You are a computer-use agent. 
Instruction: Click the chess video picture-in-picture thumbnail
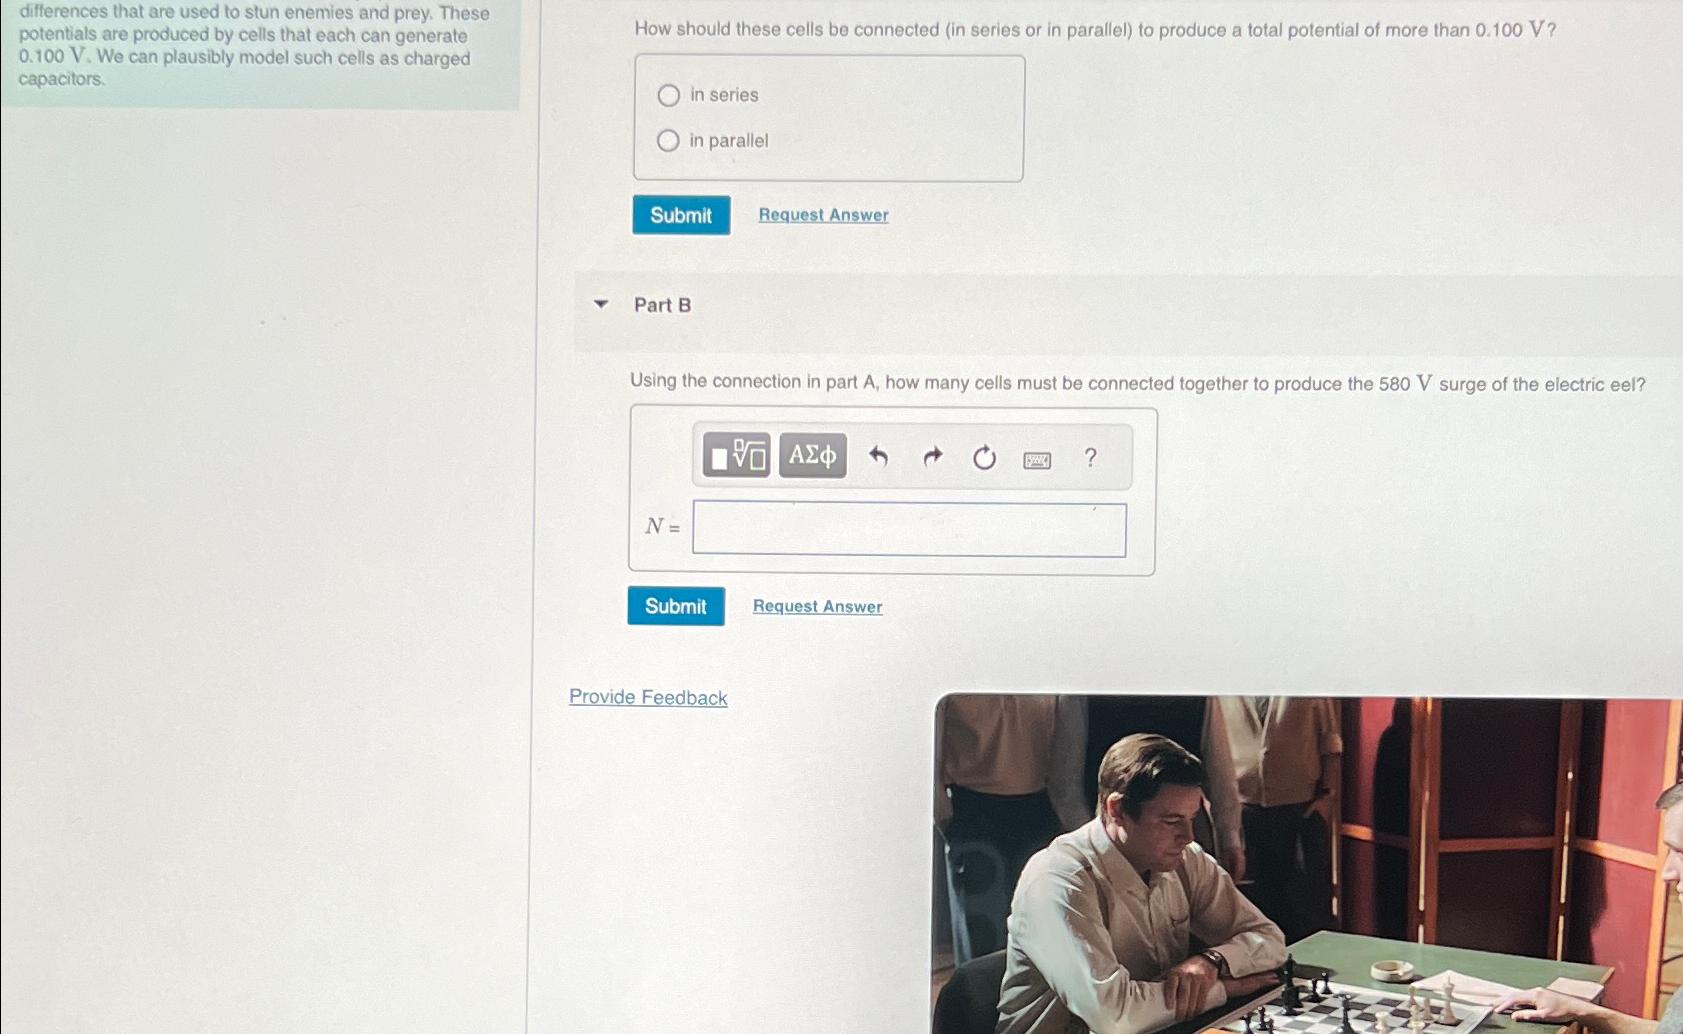(x=1308, y=864)
